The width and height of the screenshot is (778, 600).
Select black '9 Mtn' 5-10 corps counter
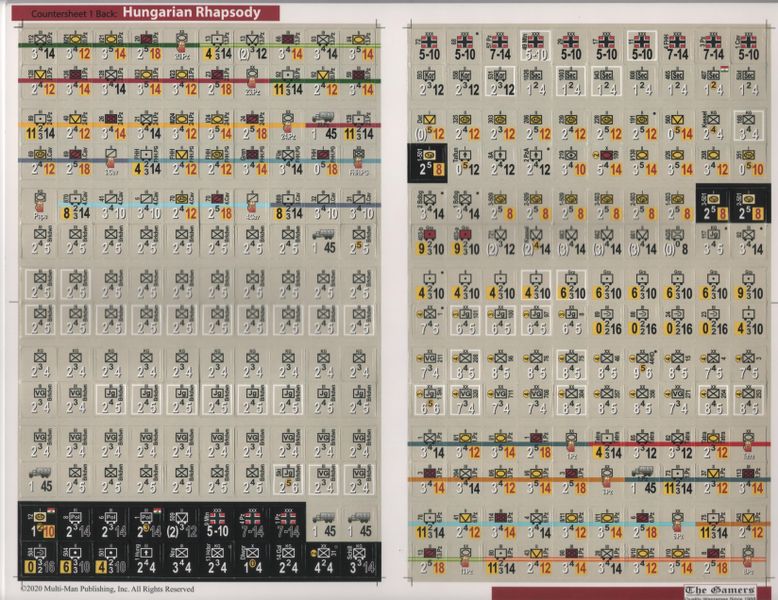(217, 523)
